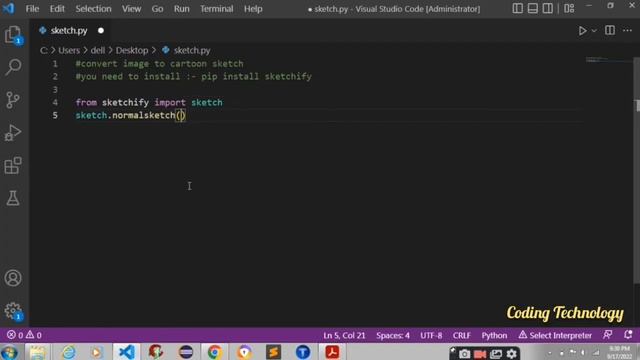Screen dimensions: 640x360
Task: Run the Python file with play button
Action: click(582, 31)
